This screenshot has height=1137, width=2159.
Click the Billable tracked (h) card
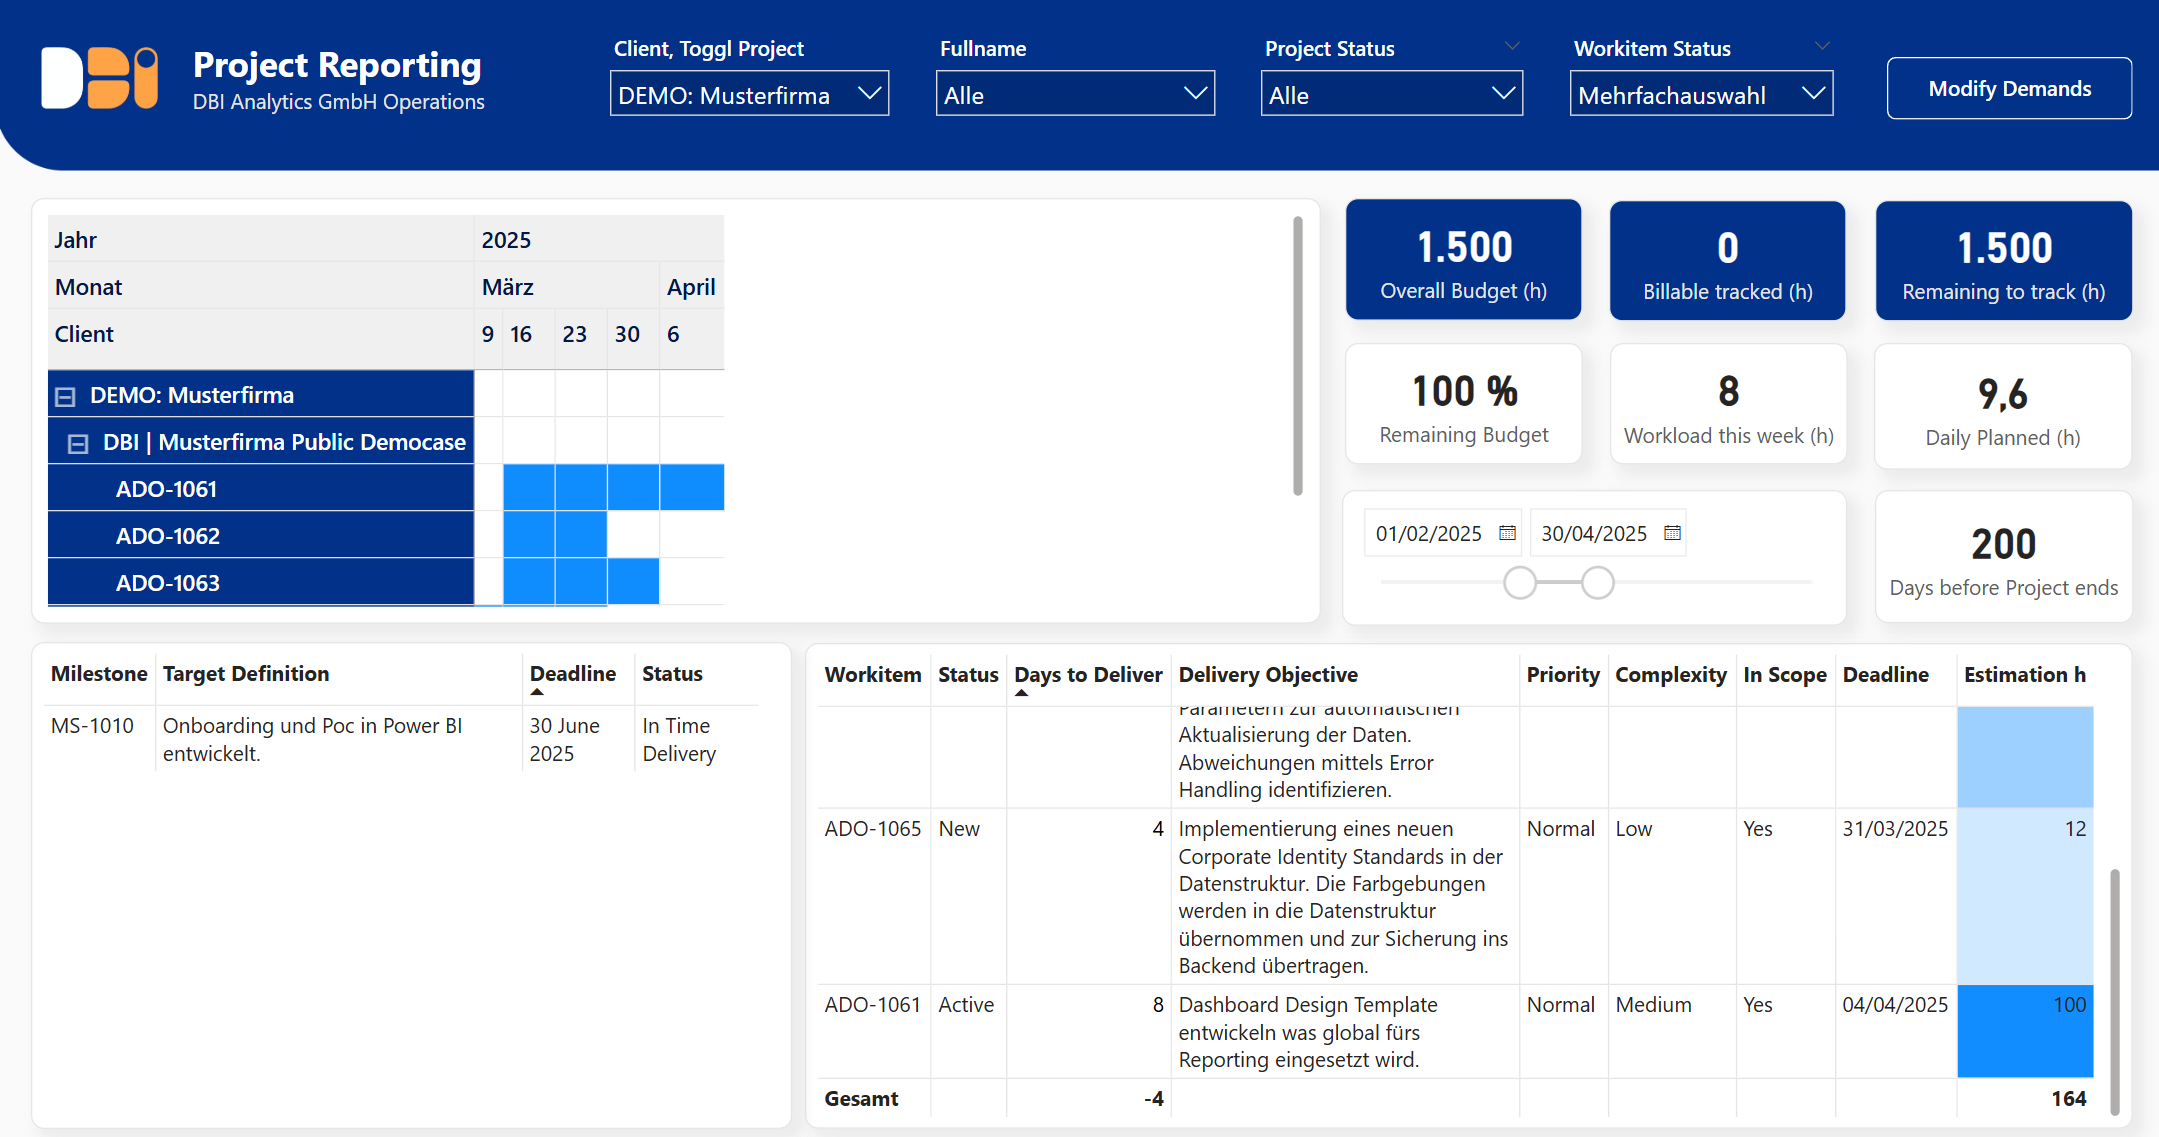pos(1727,260)
